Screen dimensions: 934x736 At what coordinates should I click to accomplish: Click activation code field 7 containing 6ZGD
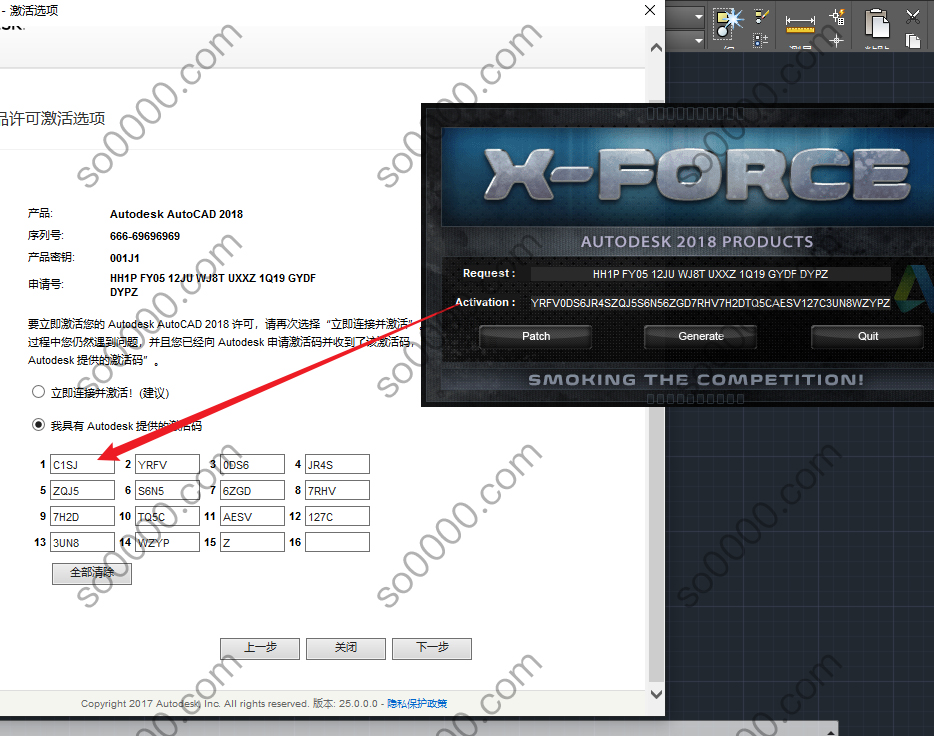(x=253, y=490)
